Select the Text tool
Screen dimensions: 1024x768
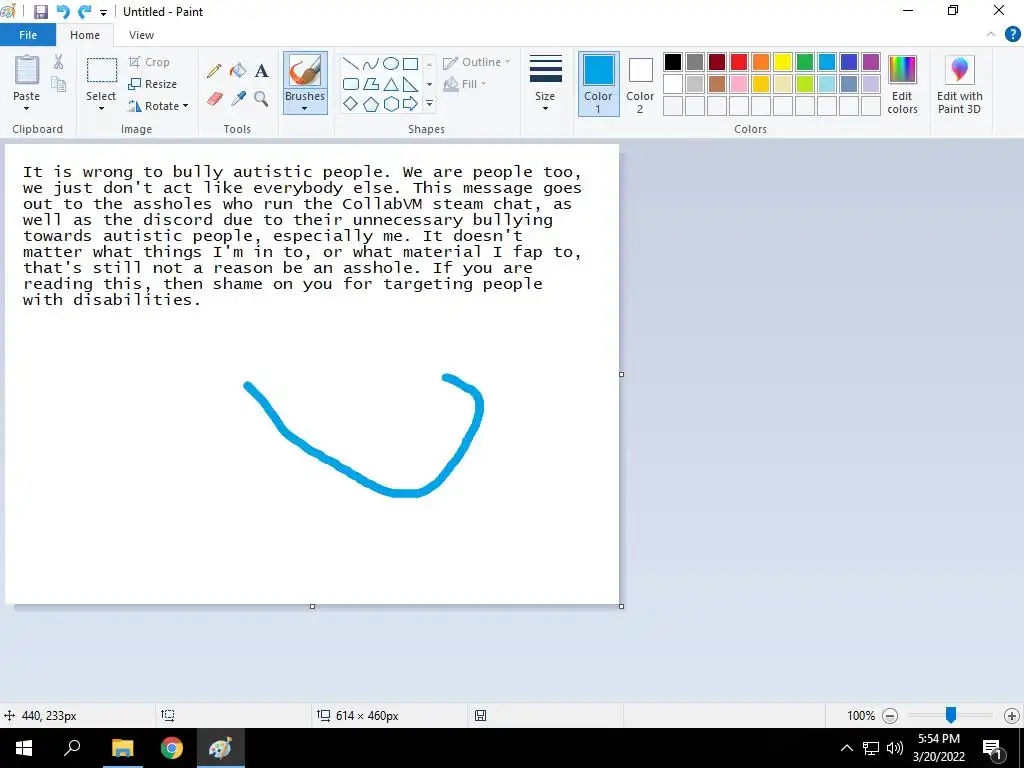click(261, 71)
